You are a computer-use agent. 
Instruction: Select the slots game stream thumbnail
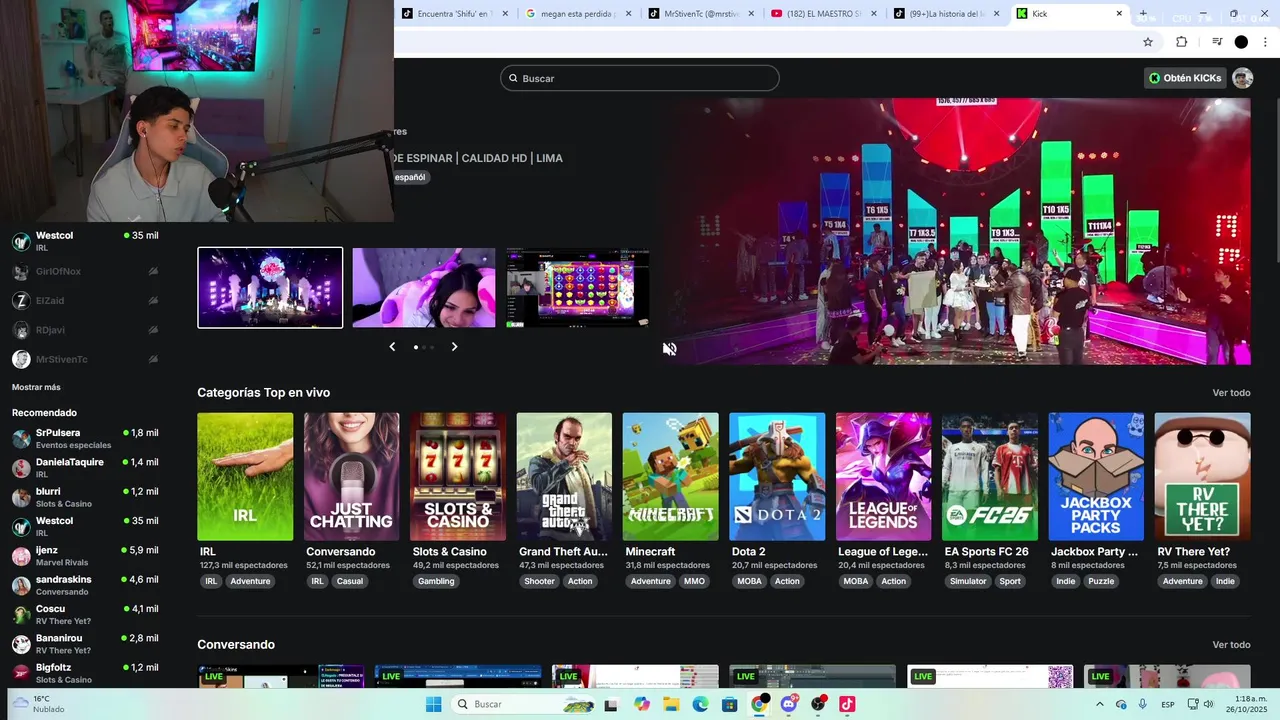click(x=578, y=288)
